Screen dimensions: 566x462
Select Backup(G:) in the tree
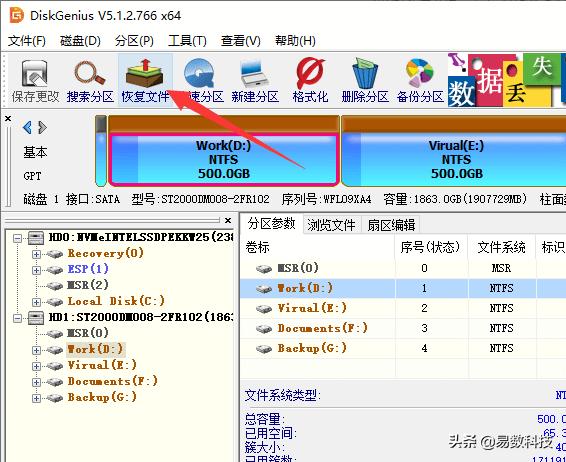[102, 397]
